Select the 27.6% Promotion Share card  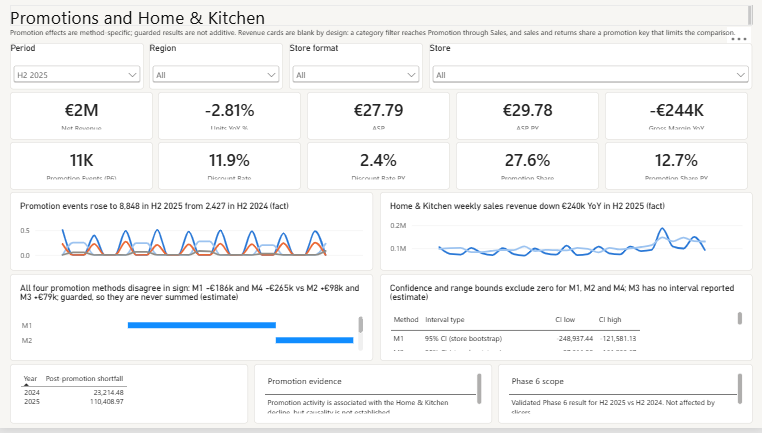point(527,166)
